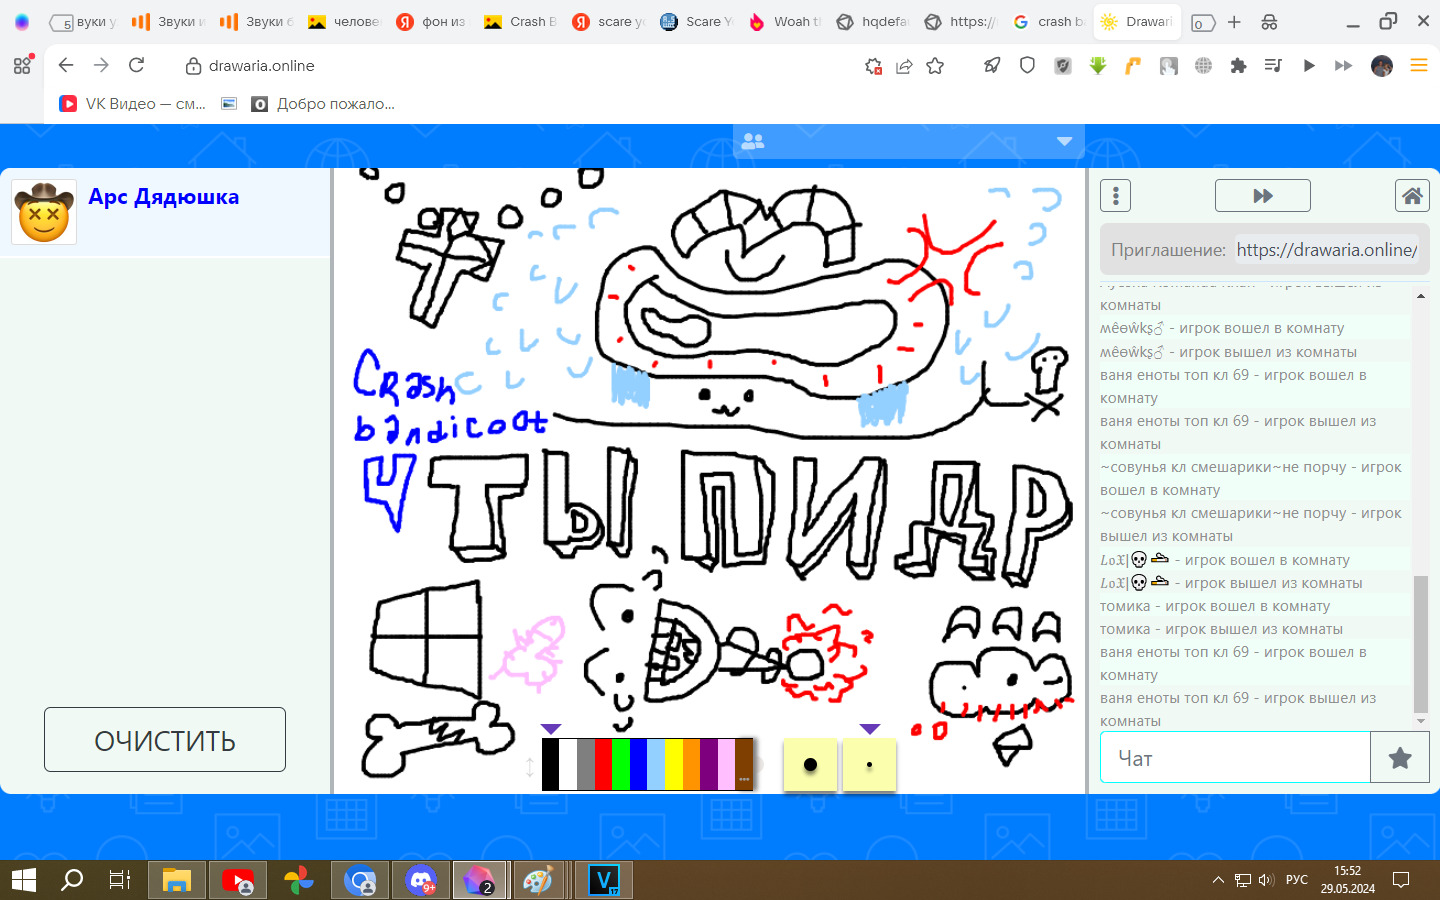Click the star button beside the chat field
1440x900 pixels.
[x=1400, y=758]
